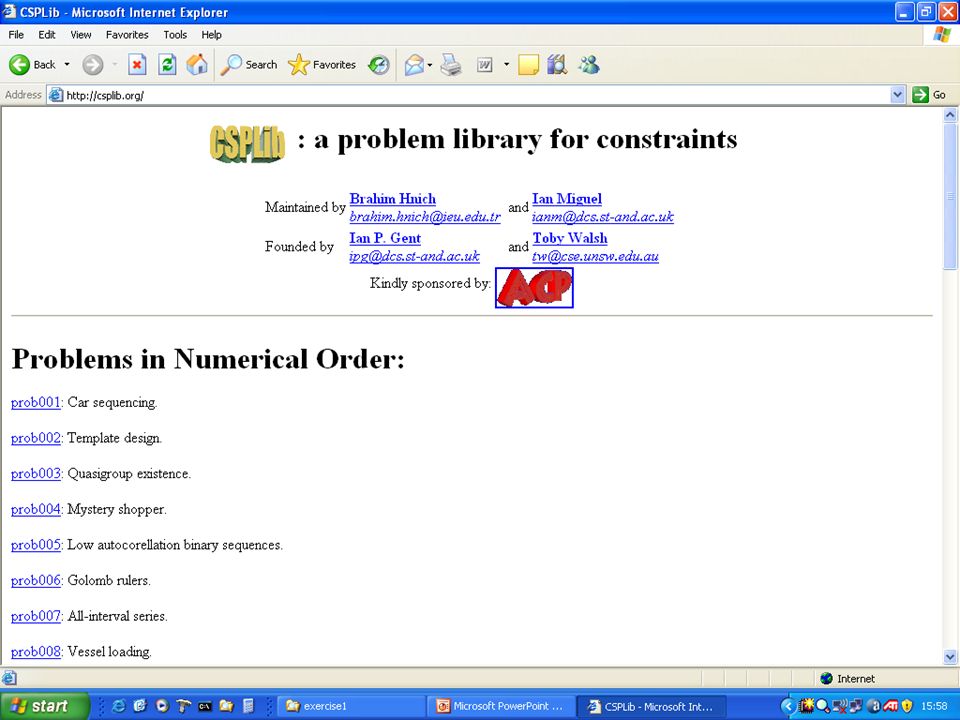Open the Brahim Hnich link
Image resolution: width=960 pixels, height=720 pixels.
[392, 199]
